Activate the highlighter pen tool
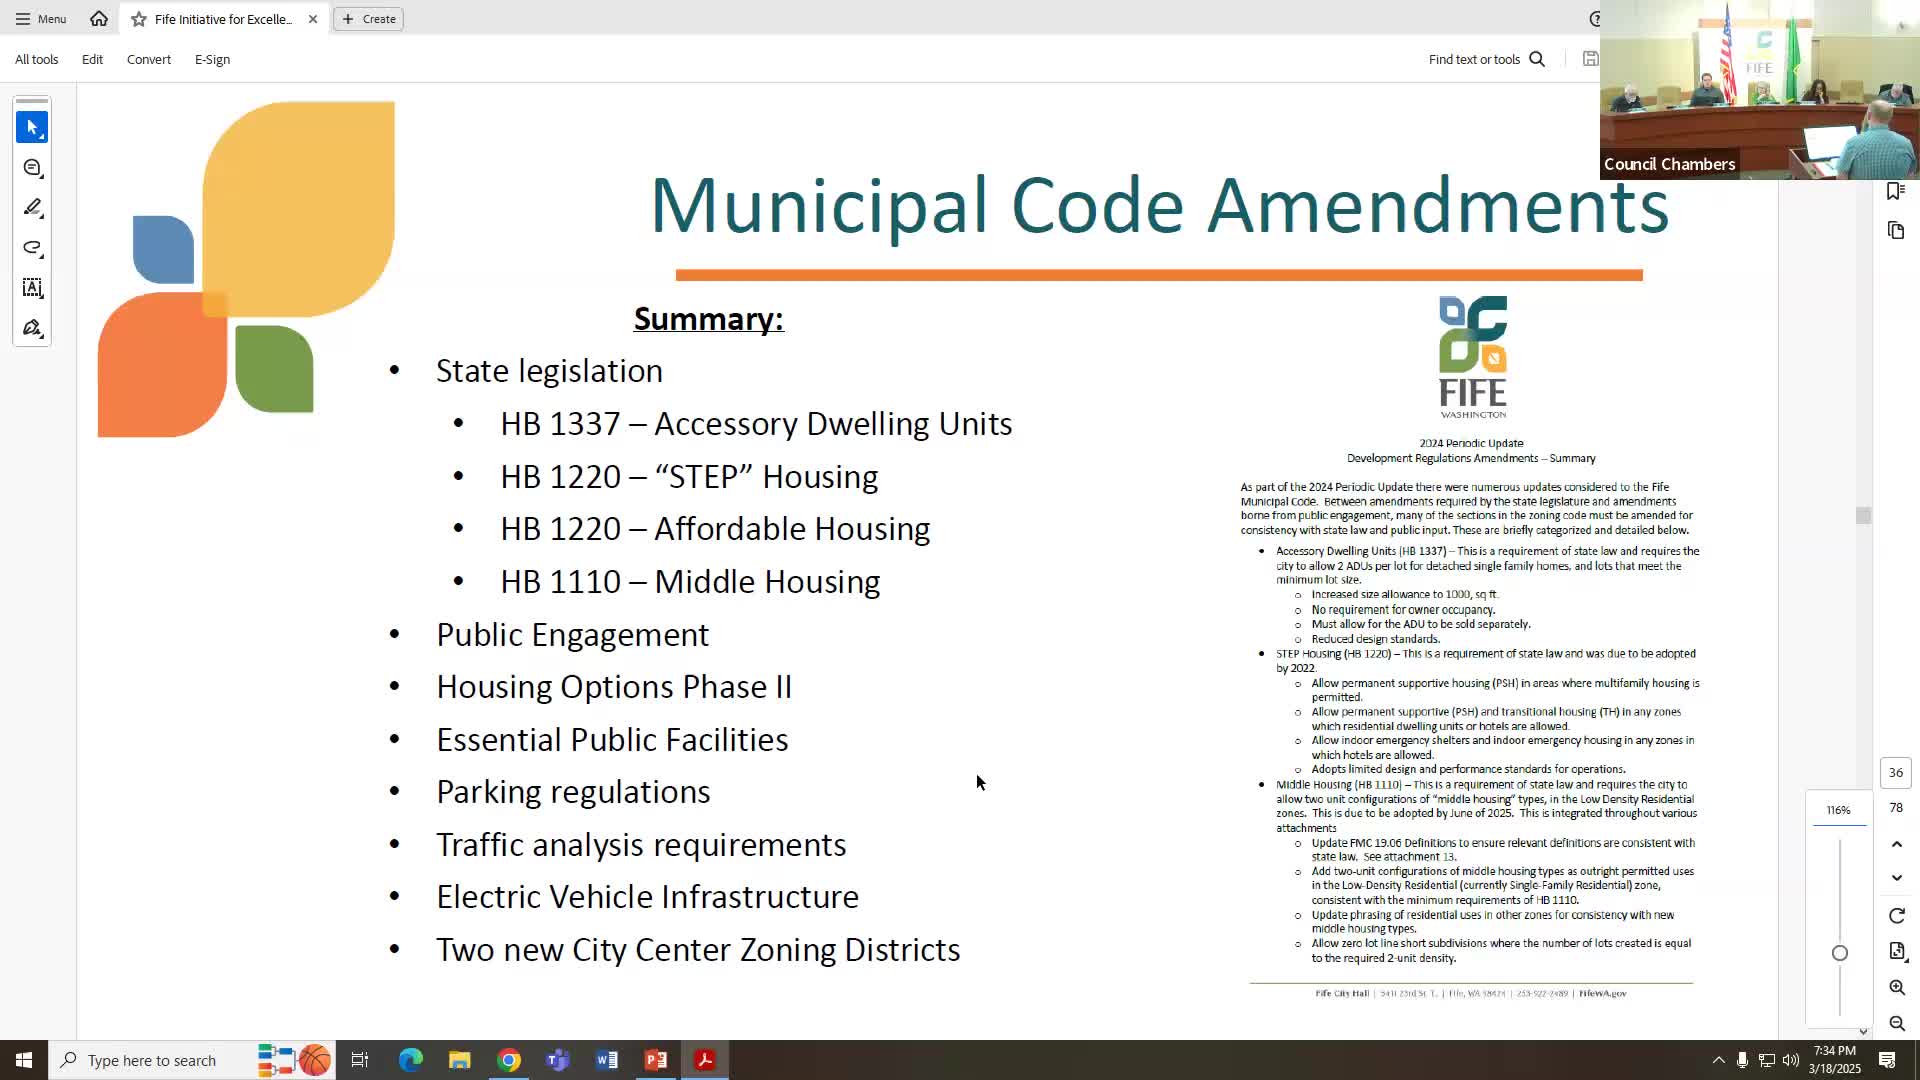The image size is (1920, 1080). [32, 208]
